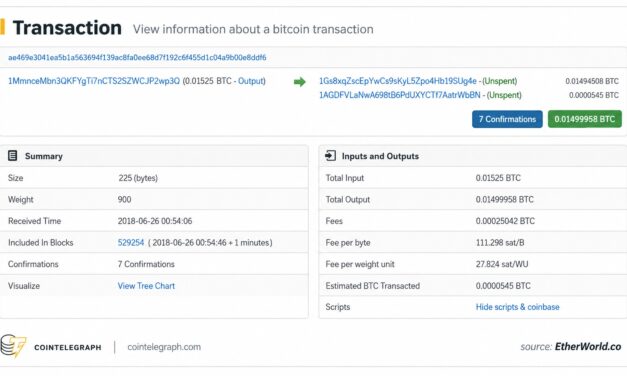Open transaction hash ae469e3041ea5b1a link
The image size is (627, 376).
(137, 58)
